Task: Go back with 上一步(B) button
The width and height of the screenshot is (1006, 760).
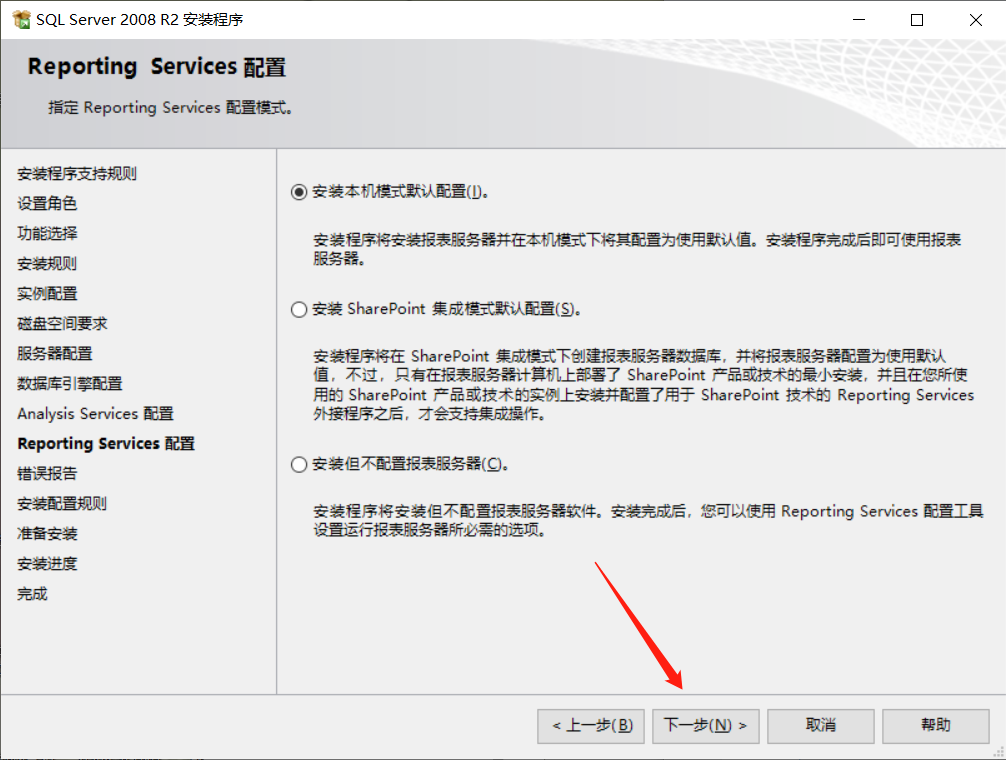Action: 591,726
